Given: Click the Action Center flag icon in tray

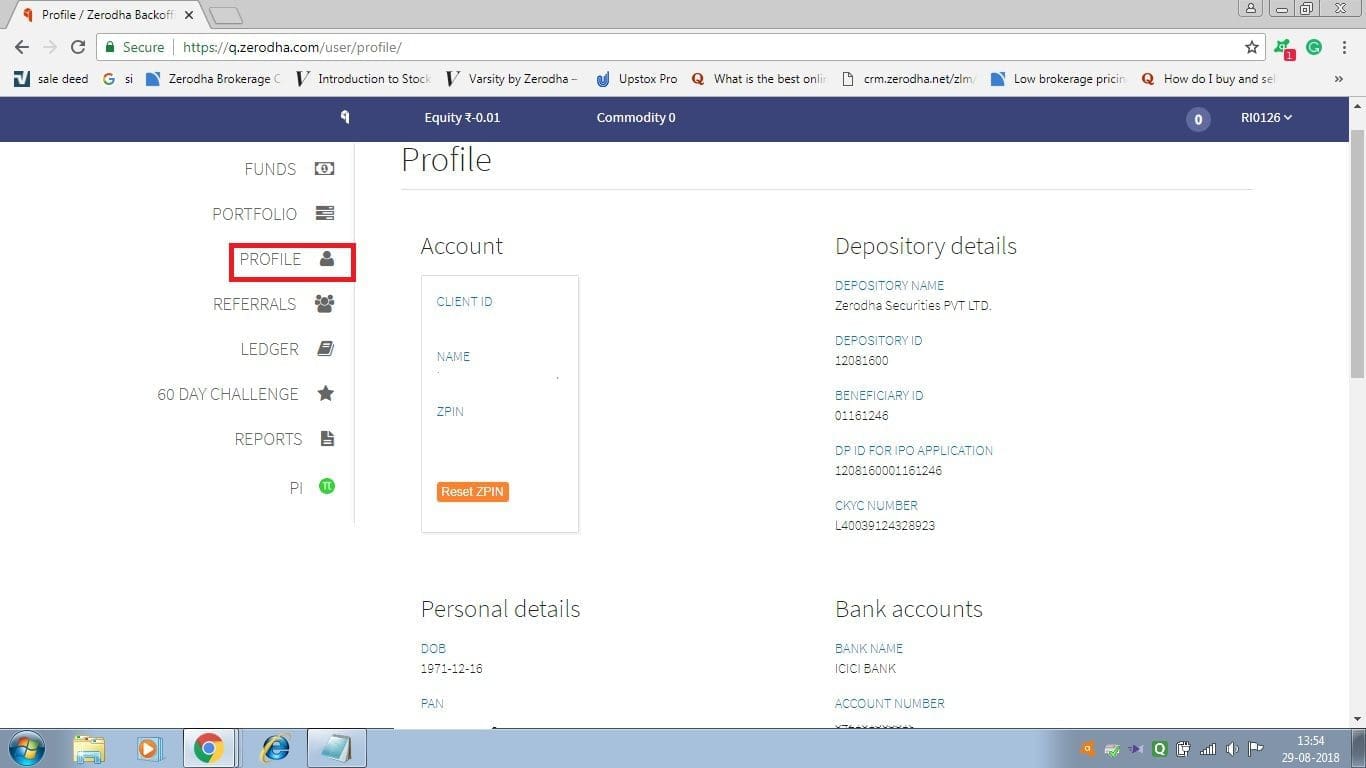Looking at the screenshot, I should [1256, 749].
